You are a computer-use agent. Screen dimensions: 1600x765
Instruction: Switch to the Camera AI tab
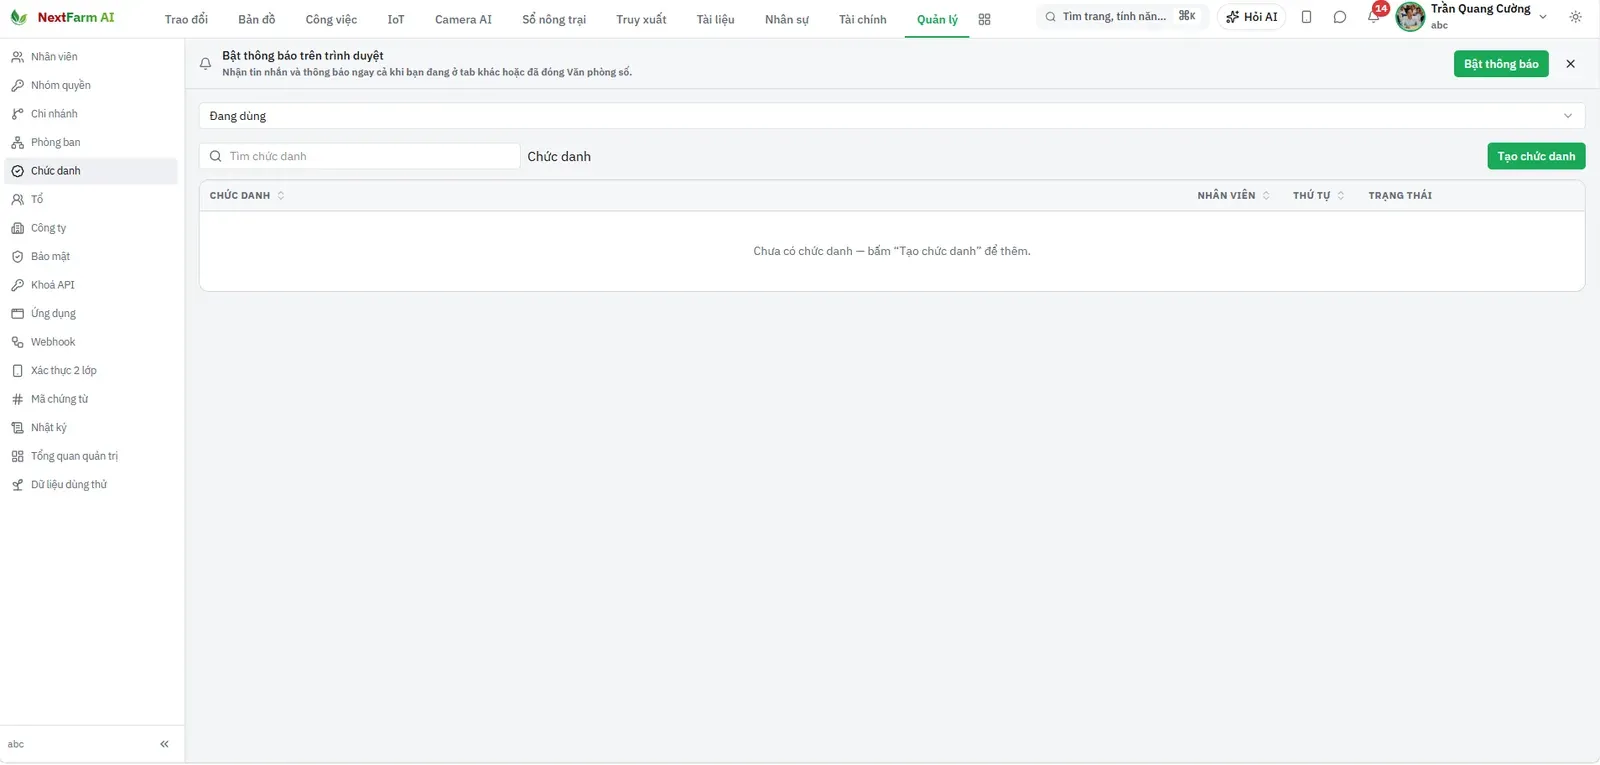pyautogui.click(x=463, y=20)
